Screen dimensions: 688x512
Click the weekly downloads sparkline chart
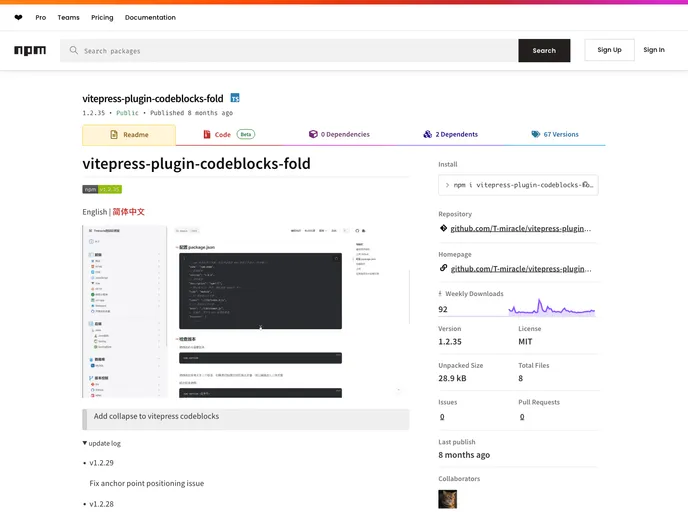(552, 307)
